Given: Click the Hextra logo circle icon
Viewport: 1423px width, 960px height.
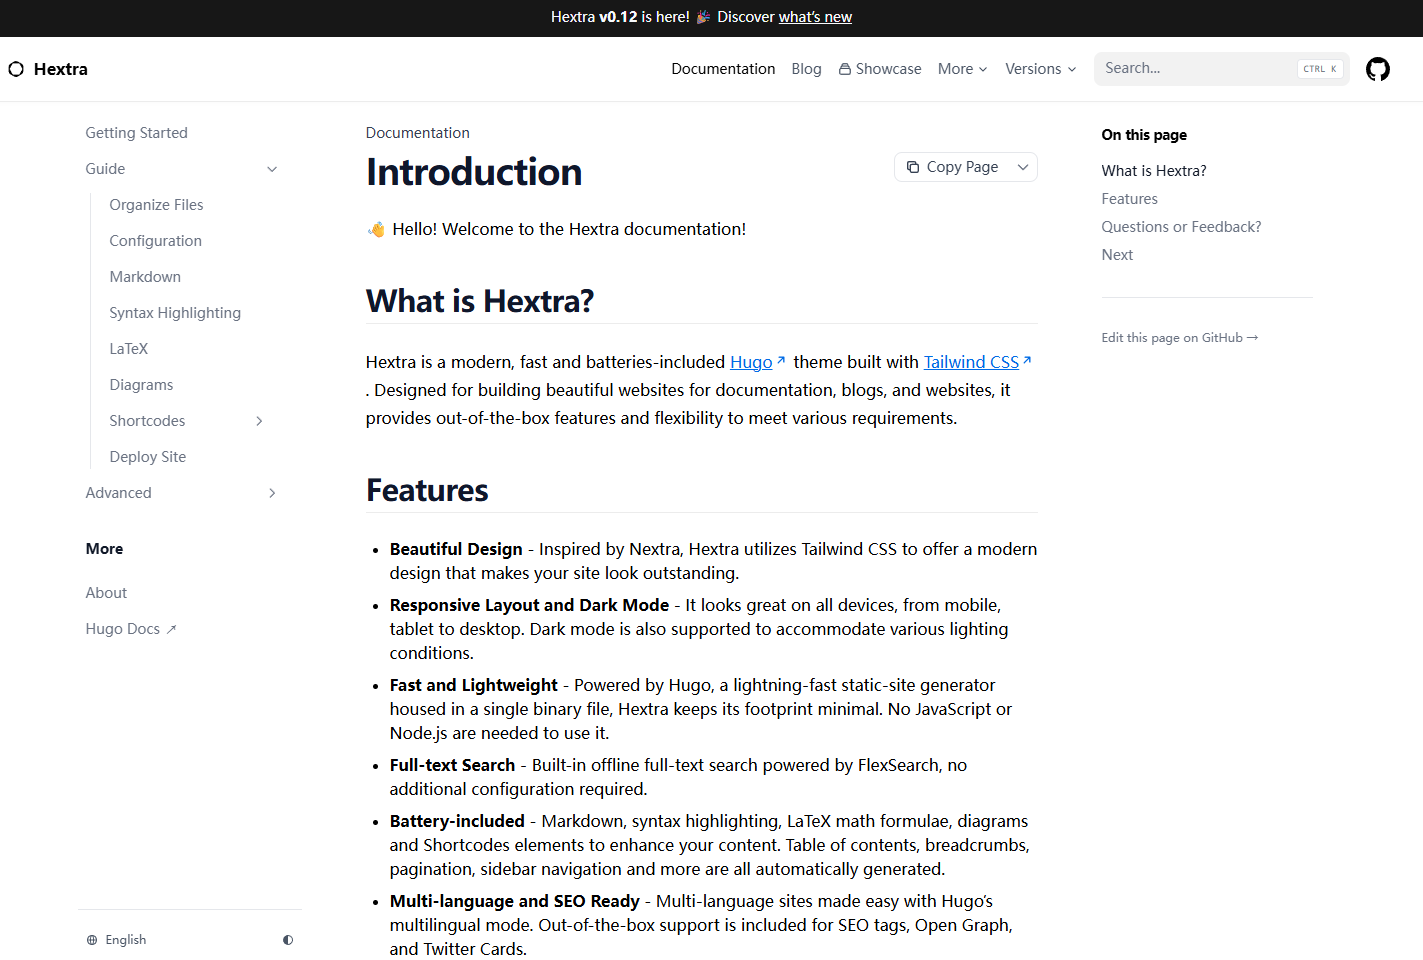Looking at the screenshot, I should coord(16,69).
